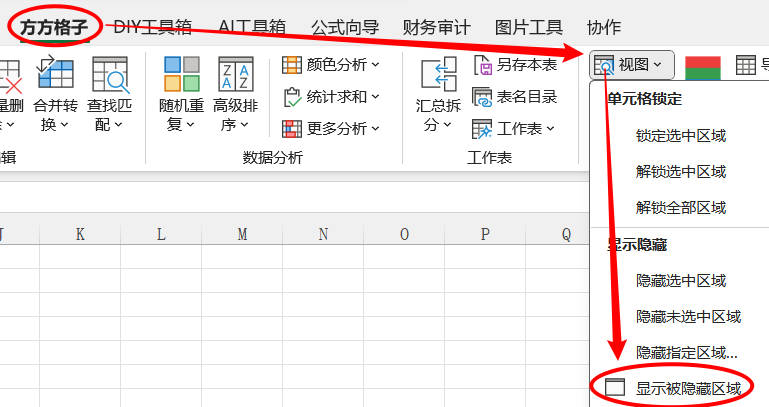Expand the 颜色分析 dropdown
This screenshot has width=769, height=407.
pos(331,65)
